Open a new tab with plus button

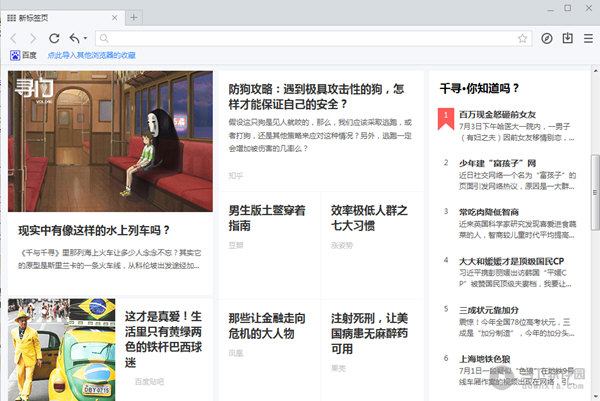tap(134, 17)
